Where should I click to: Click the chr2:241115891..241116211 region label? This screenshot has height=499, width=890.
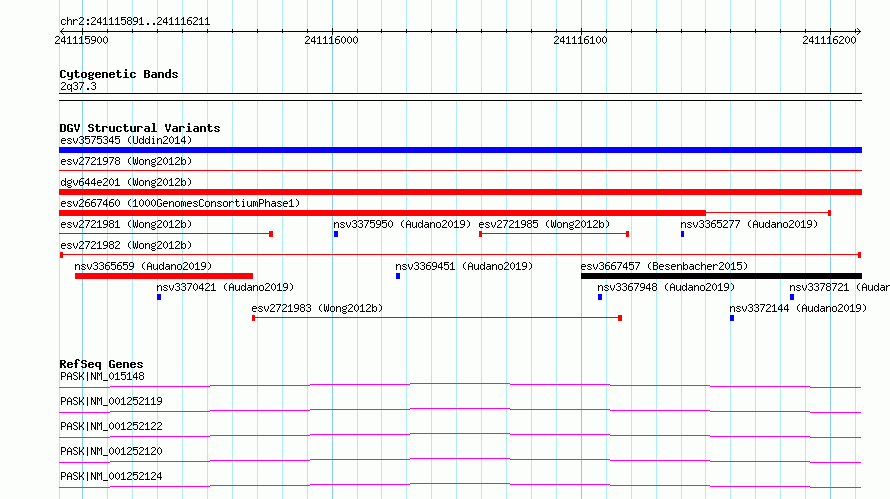point(135,22)
